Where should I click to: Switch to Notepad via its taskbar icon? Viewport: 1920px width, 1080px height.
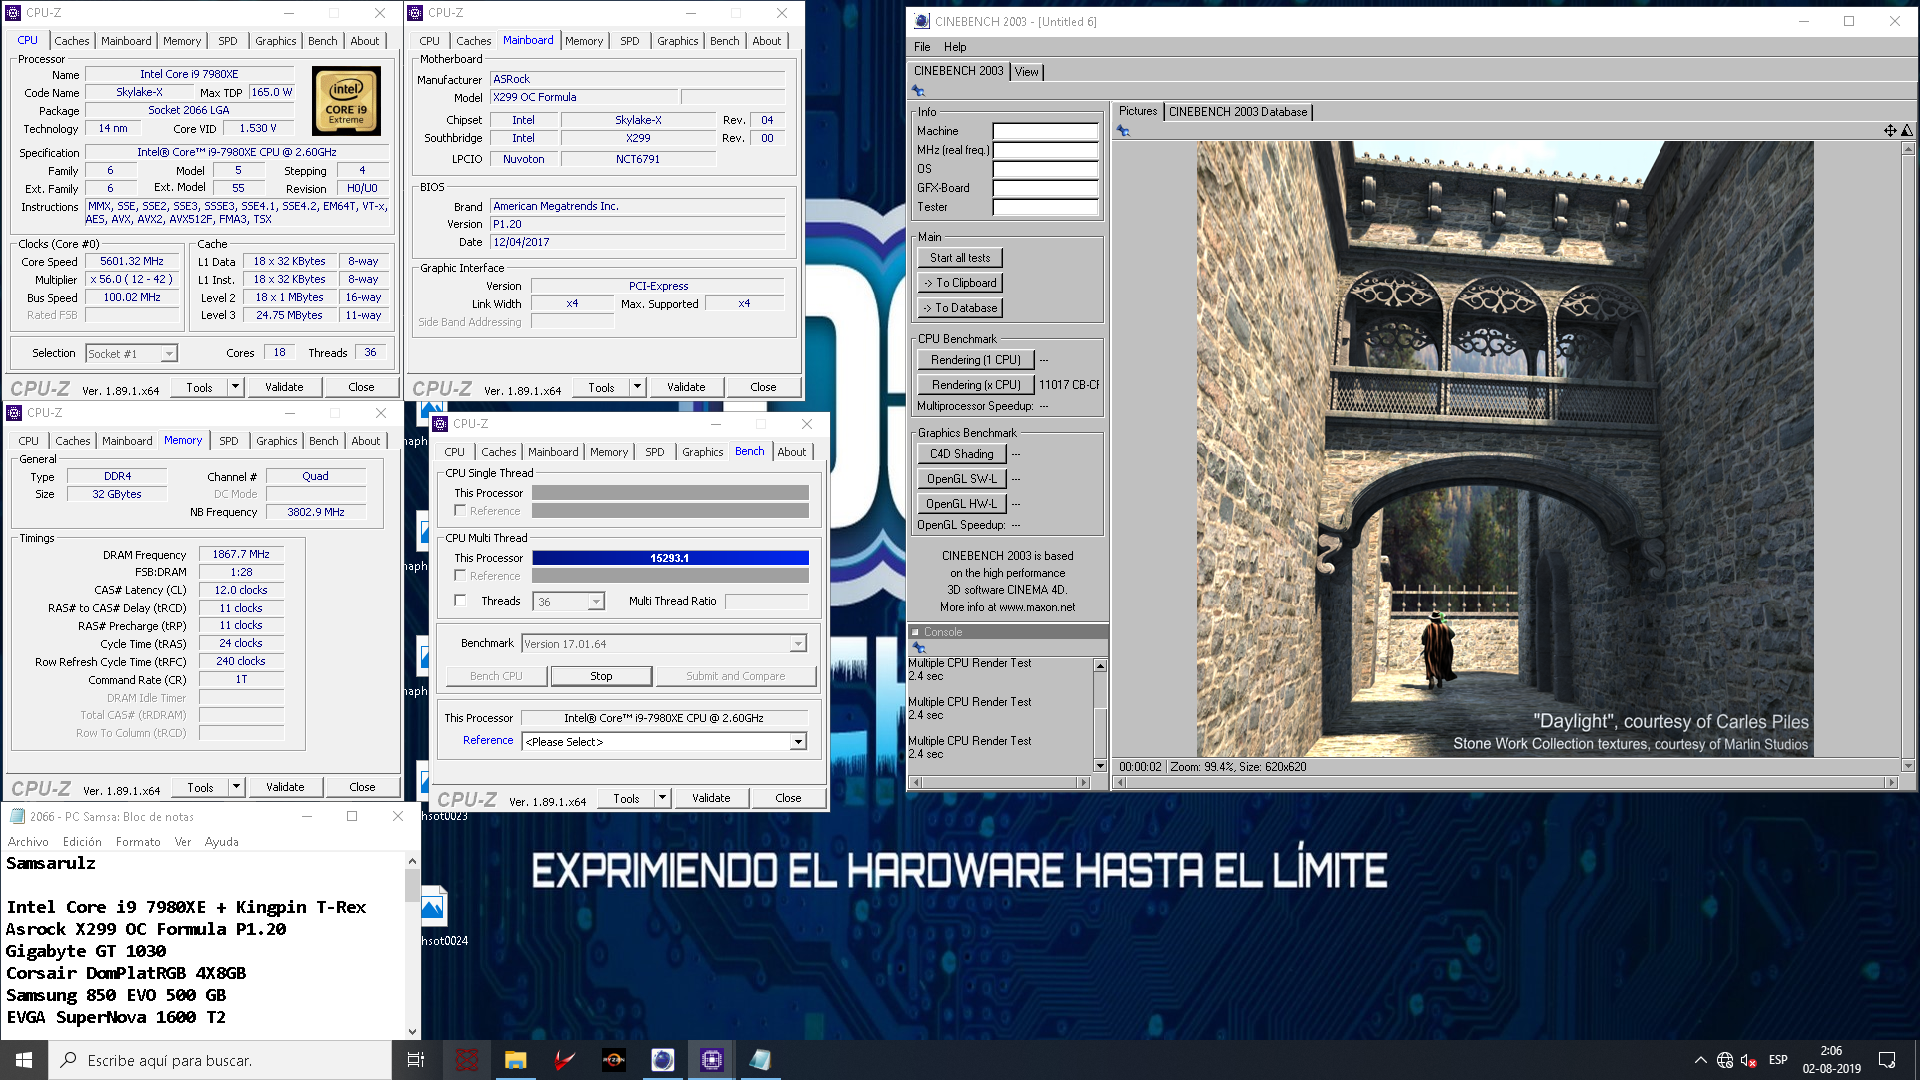(x=761, y=1060)
